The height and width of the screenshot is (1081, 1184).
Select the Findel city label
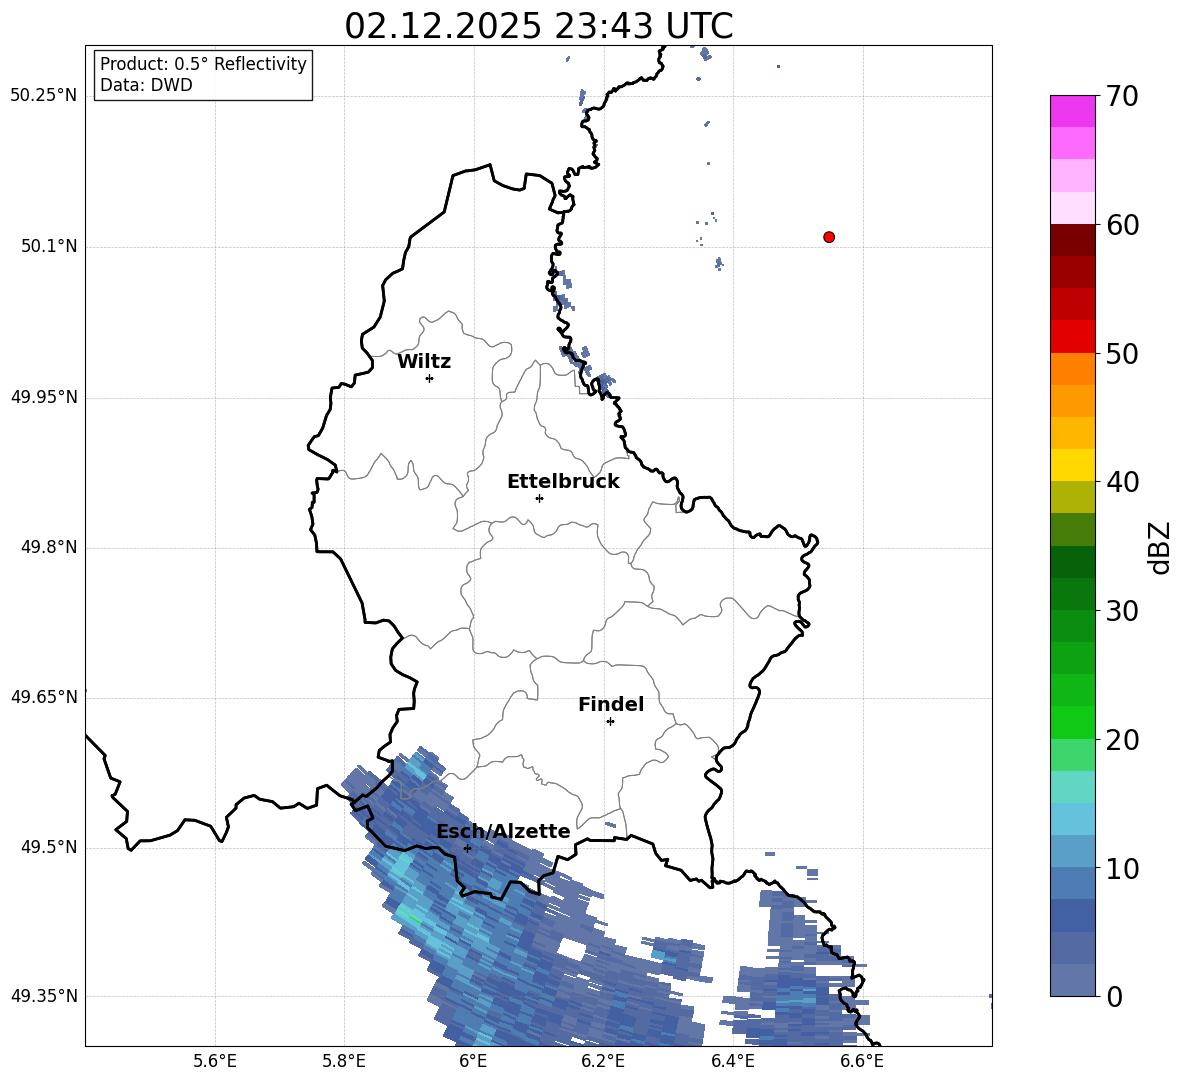point(611,704)
